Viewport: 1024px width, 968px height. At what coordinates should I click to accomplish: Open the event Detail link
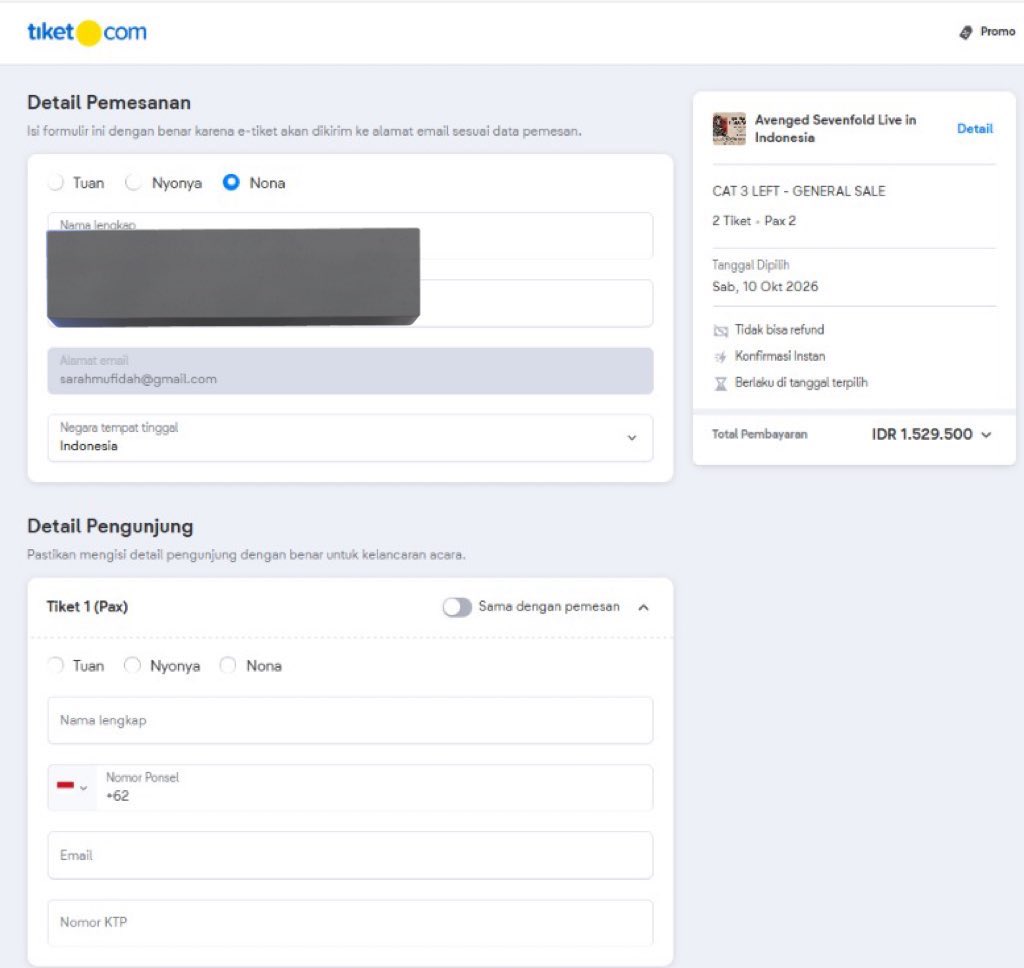(x=974, y=129)
